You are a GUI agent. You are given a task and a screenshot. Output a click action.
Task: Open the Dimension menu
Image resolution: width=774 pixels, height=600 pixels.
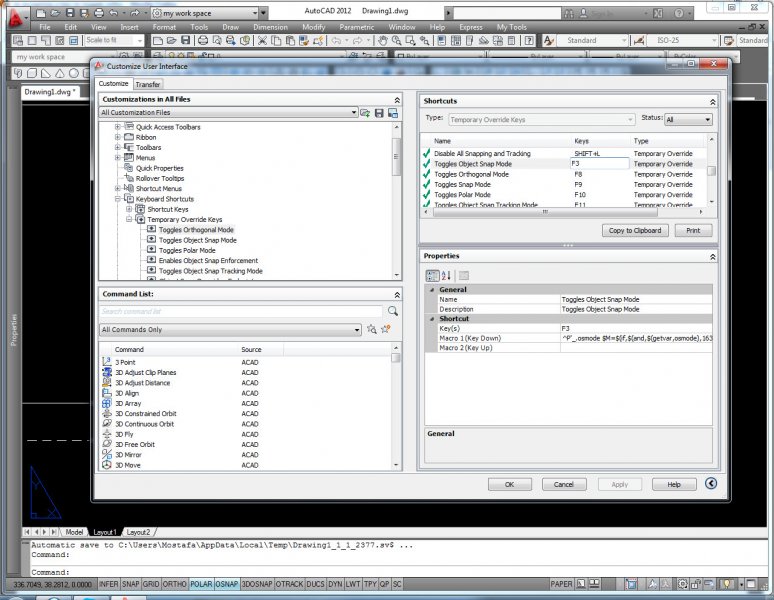click(271, 27)
